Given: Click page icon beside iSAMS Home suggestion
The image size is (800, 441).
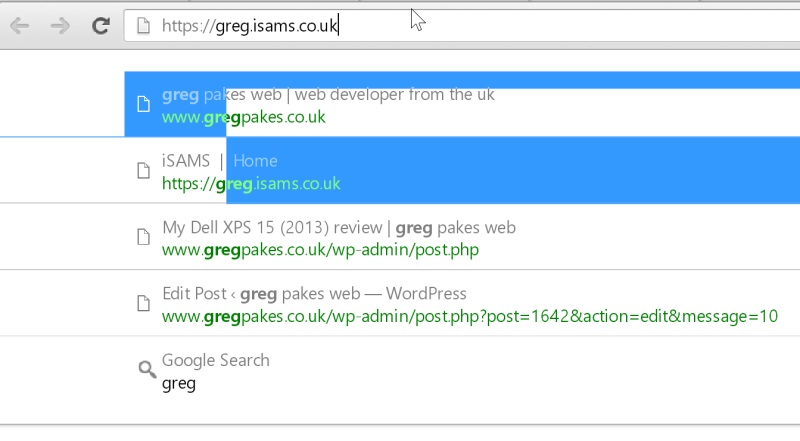Looking at the screenshot, I should point(143,170).
